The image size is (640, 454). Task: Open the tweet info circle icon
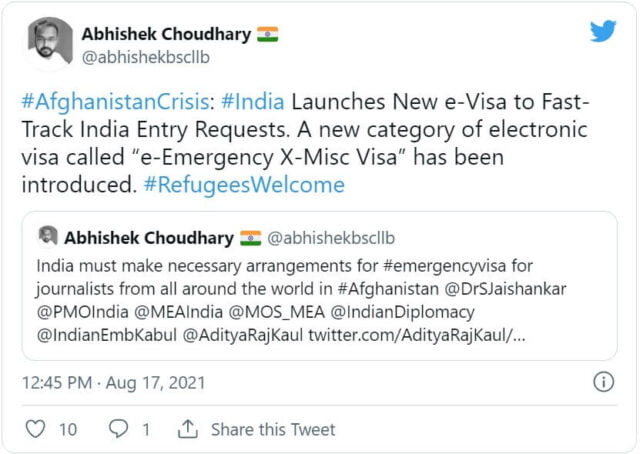pos(604,381)
